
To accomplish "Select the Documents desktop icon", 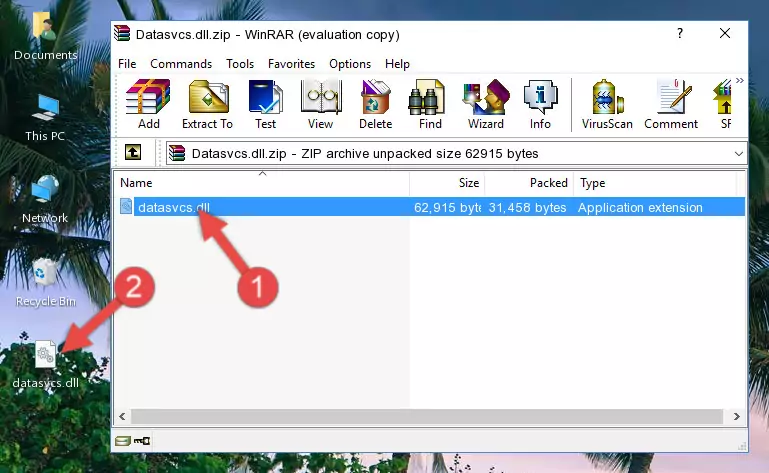I will [x=45, y=37].
